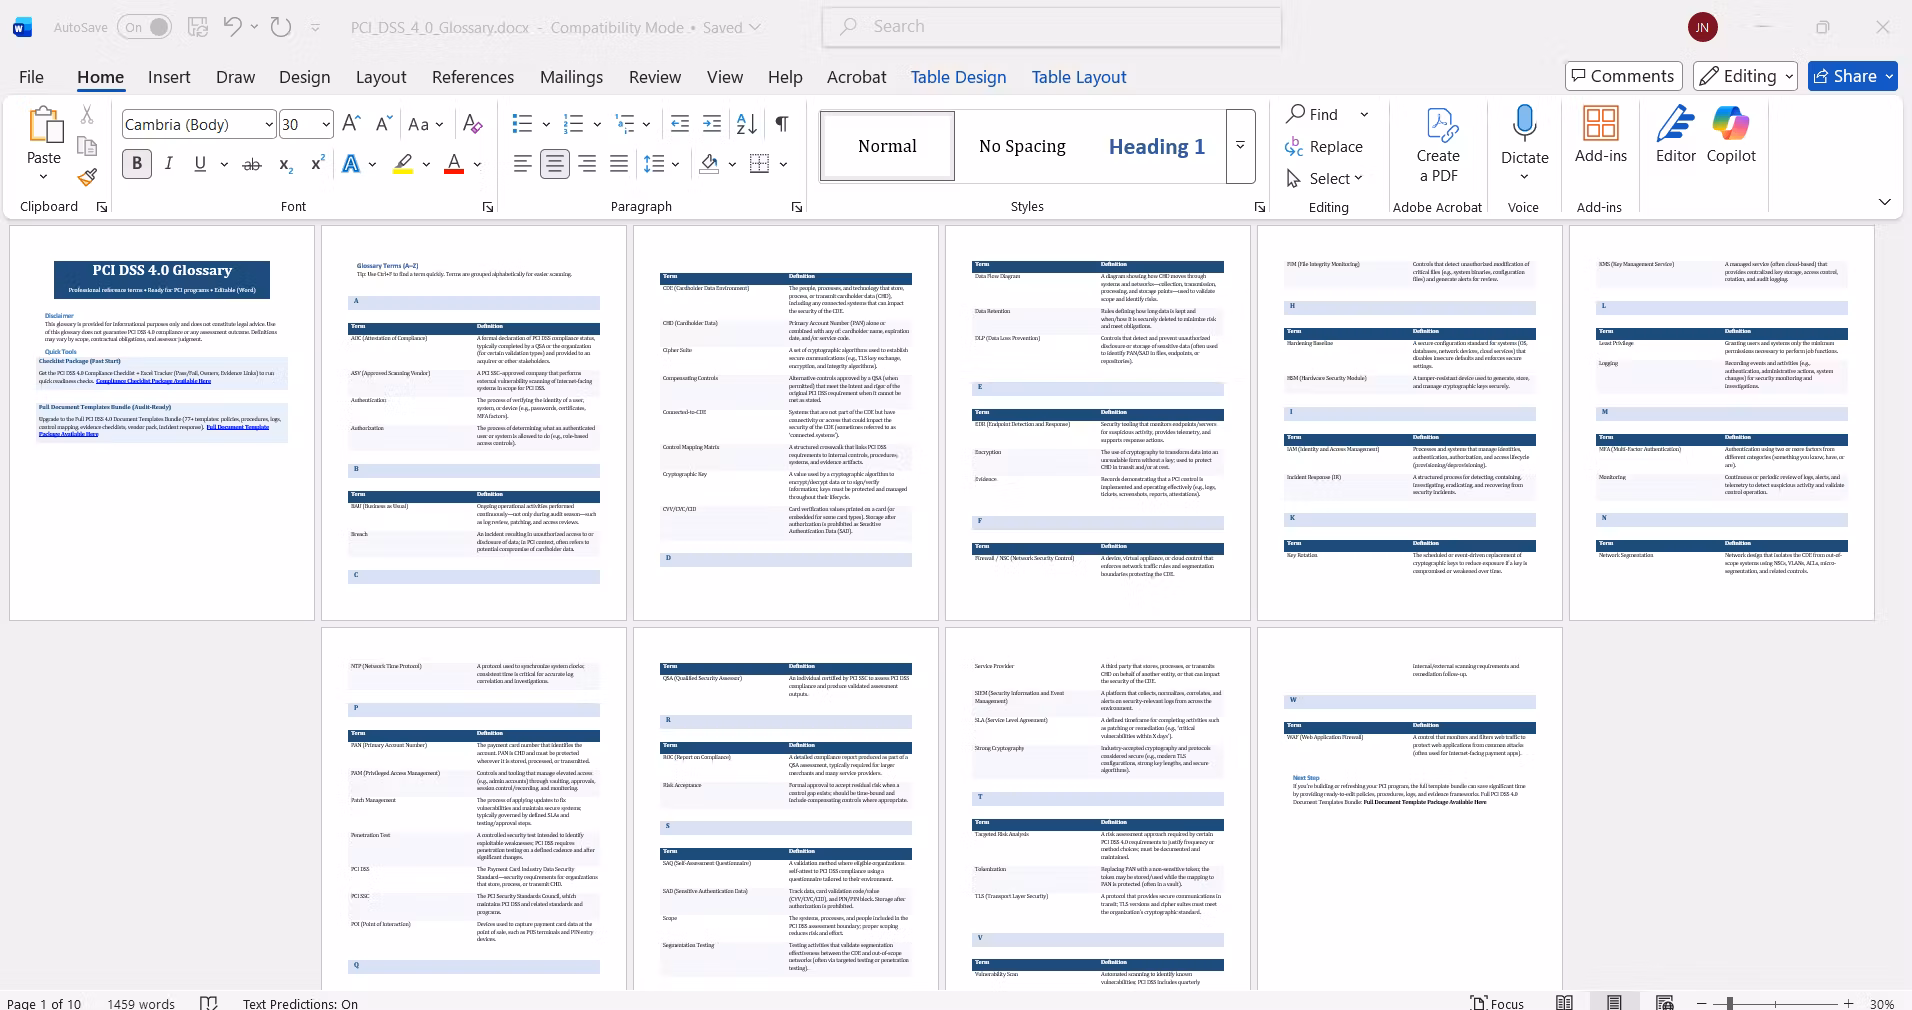Open the Table Design tab
This screenshot has width=1912, height=1010.
958,77
